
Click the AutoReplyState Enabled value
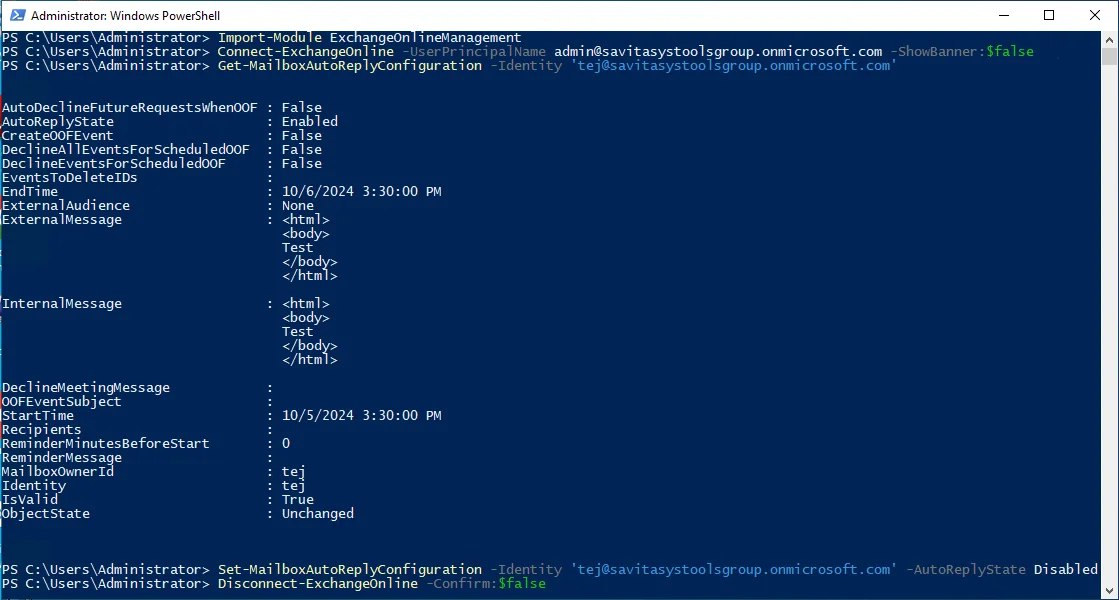tap(310, 121)
